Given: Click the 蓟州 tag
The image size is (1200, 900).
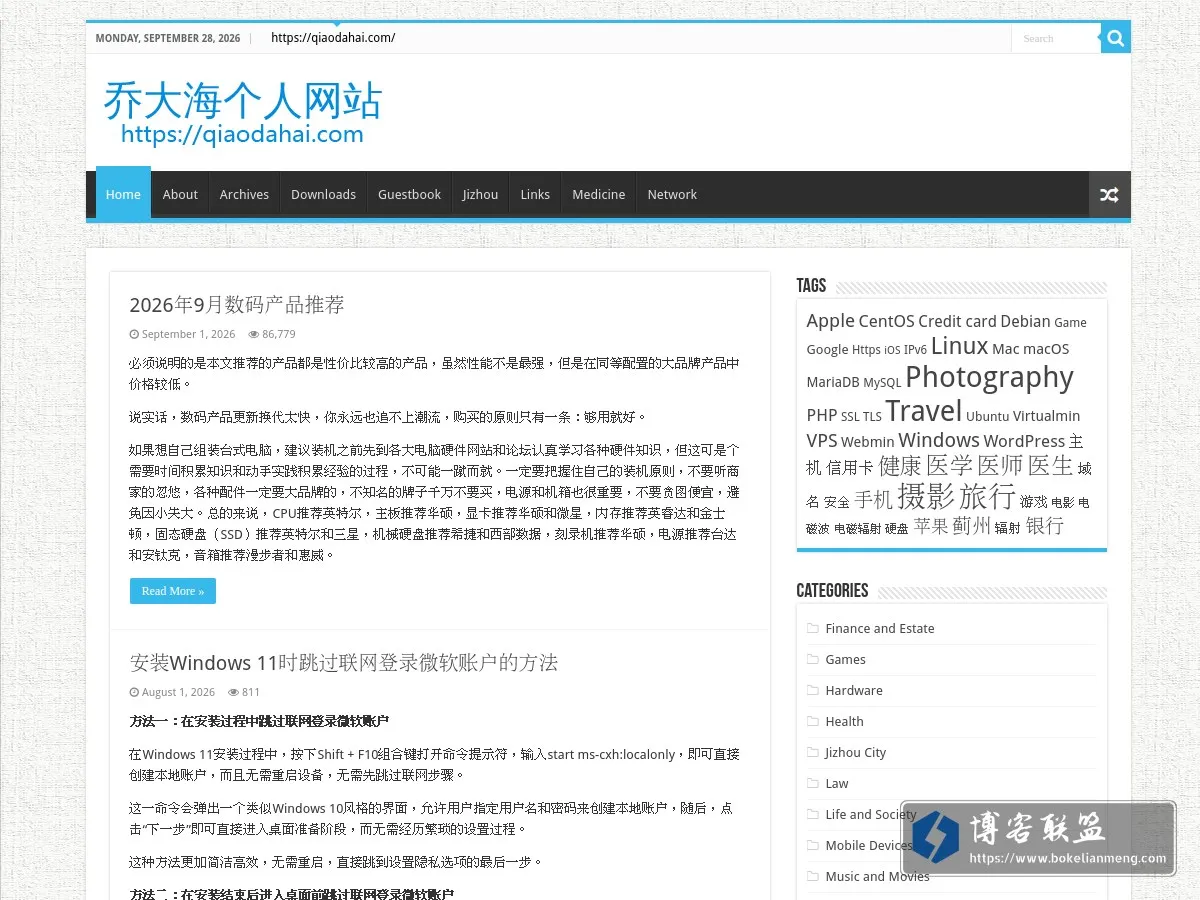Looking at the screenshot, I should (x=971, y=526).
